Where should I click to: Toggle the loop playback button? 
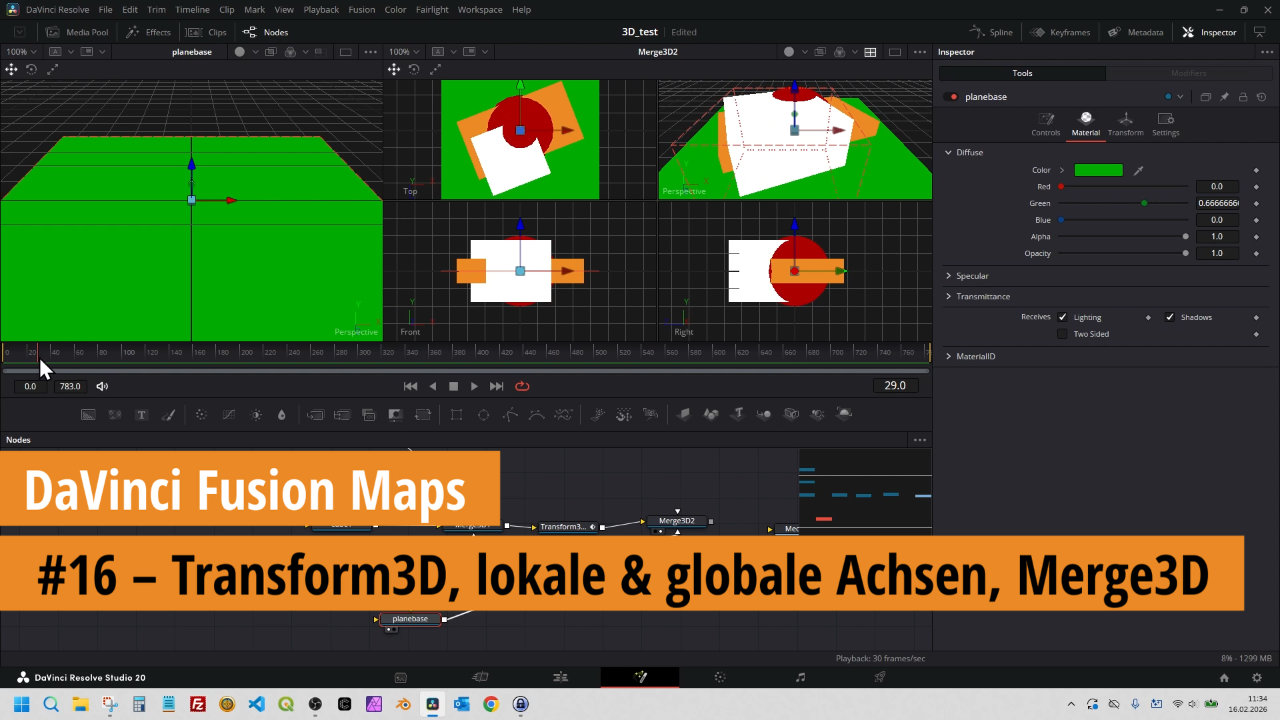[x=522, y=386]
